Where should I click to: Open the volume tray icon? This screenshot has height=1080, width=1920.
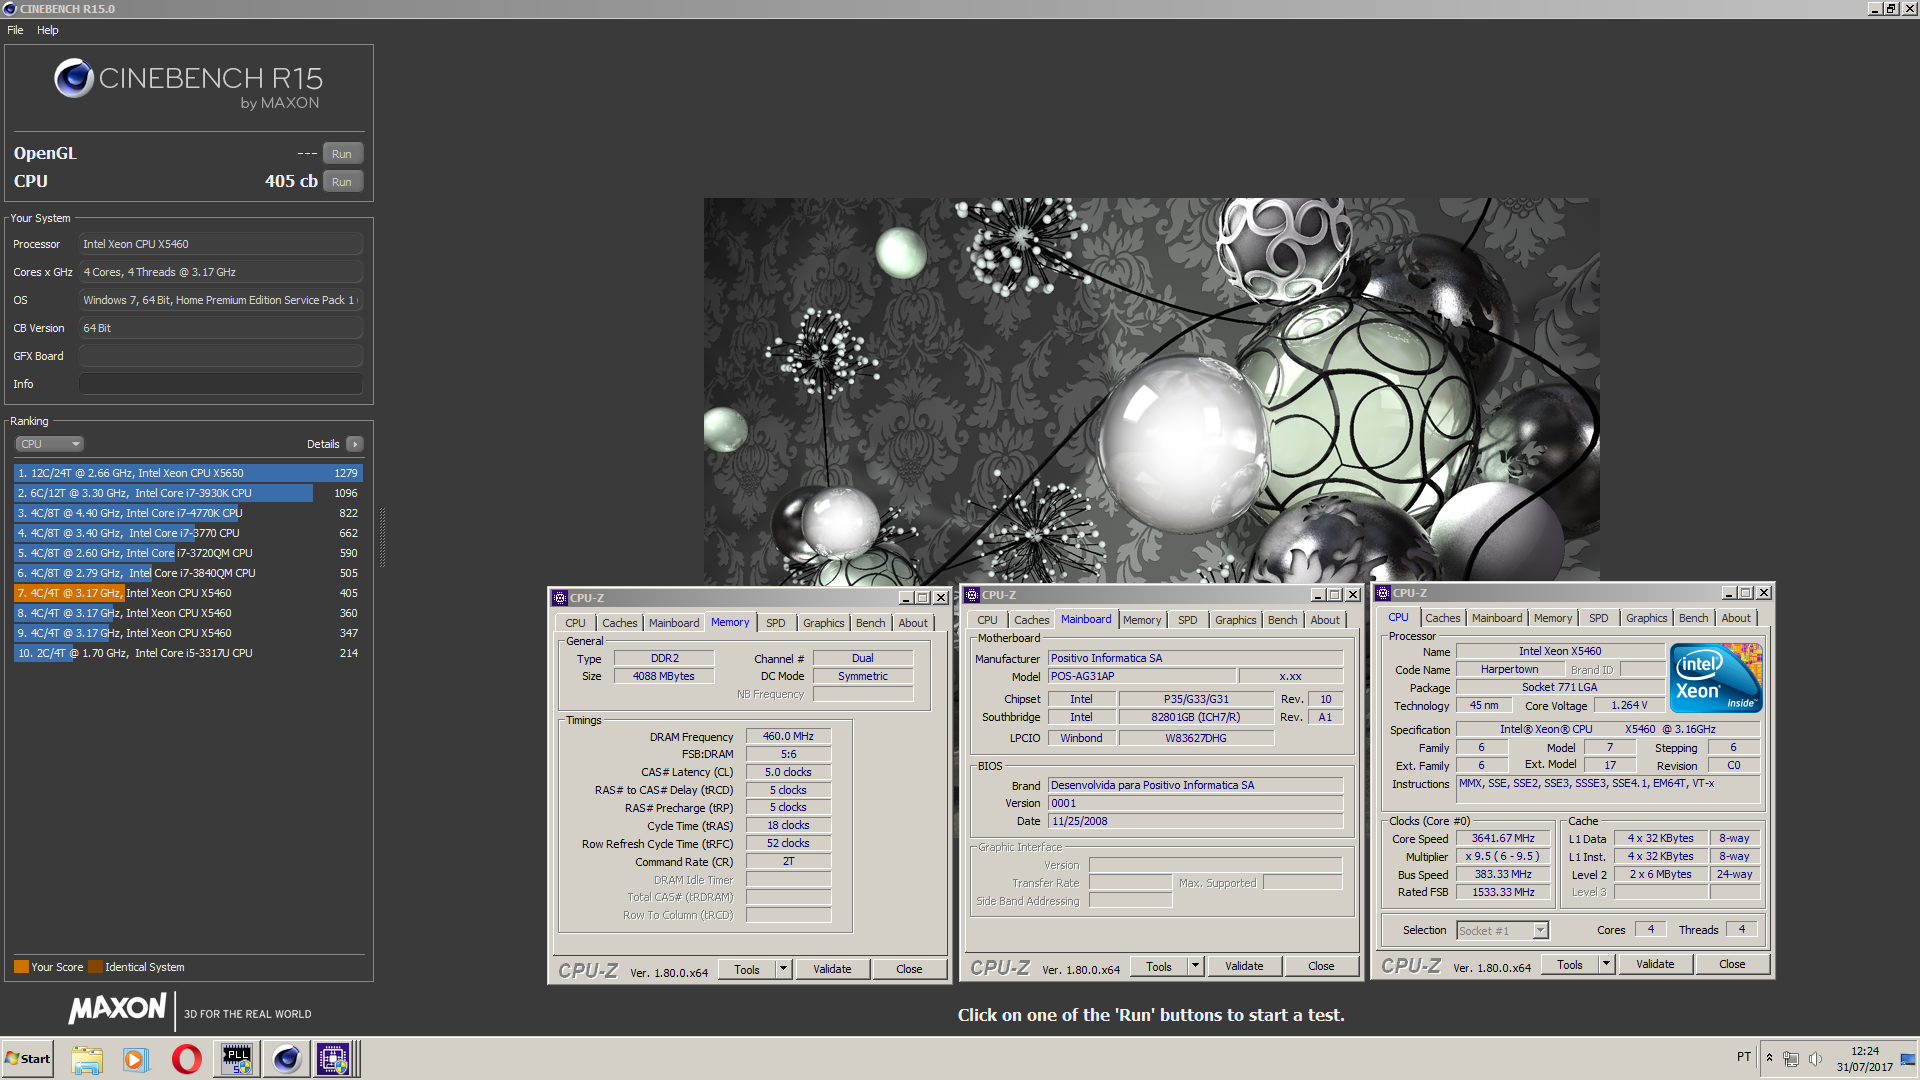pos(1815,1058)
